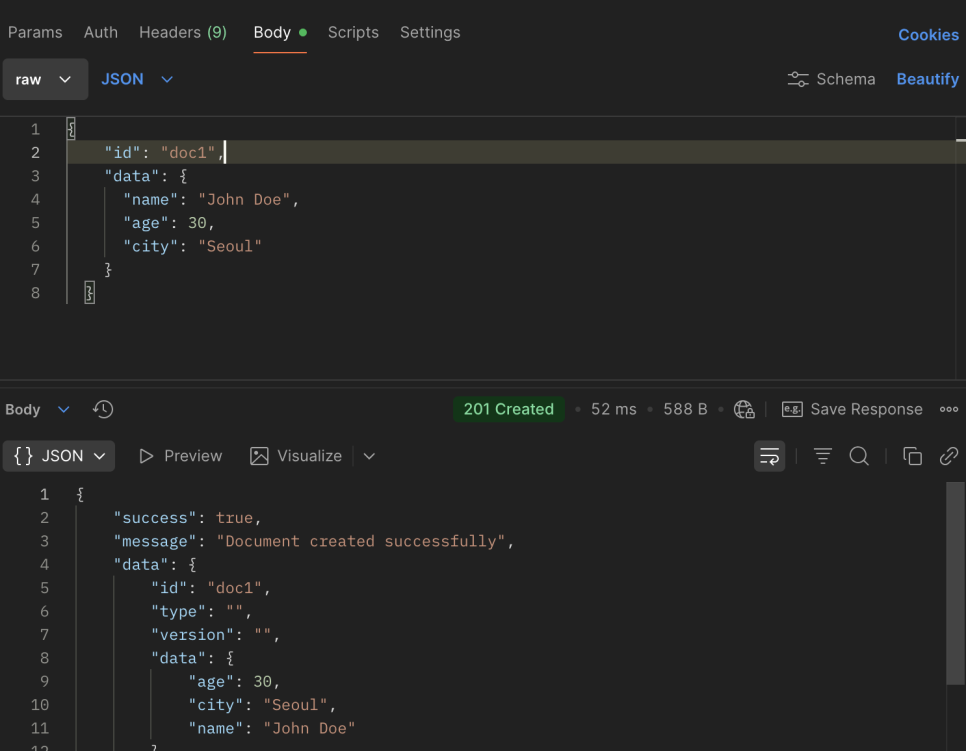Click the network globe lock icon
966x751 pixels.
pos(744,410)
